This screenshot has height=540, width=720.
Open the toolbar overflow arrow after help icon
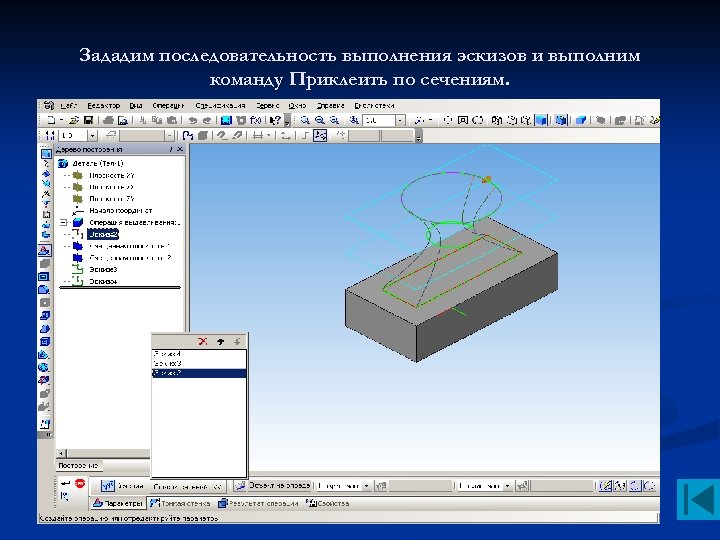coord(287,122)
